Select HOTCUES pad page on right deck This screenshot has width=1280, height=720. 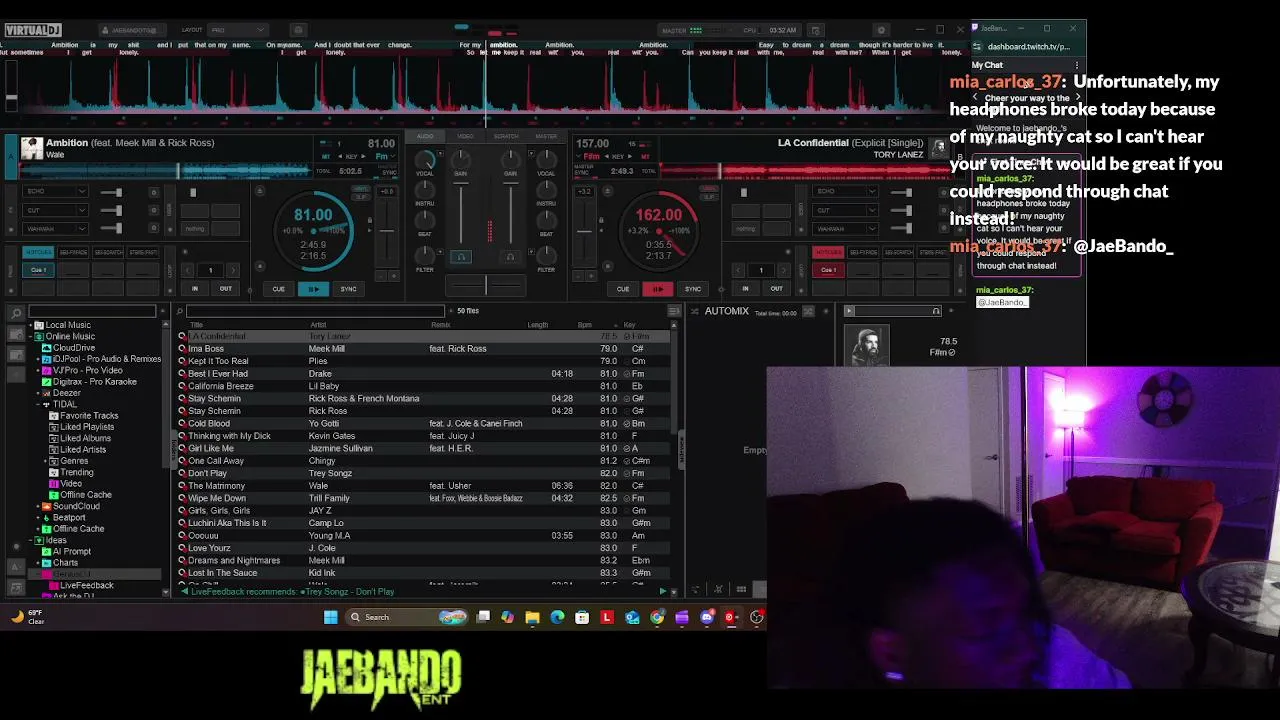point(828,252)
